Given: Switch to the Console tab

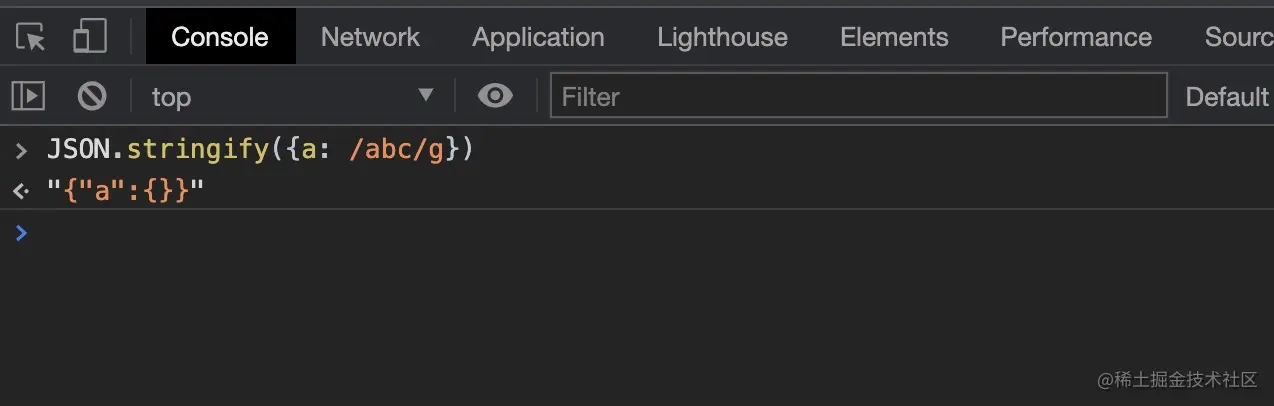Looking at the screenshot, I should point(220,37).
